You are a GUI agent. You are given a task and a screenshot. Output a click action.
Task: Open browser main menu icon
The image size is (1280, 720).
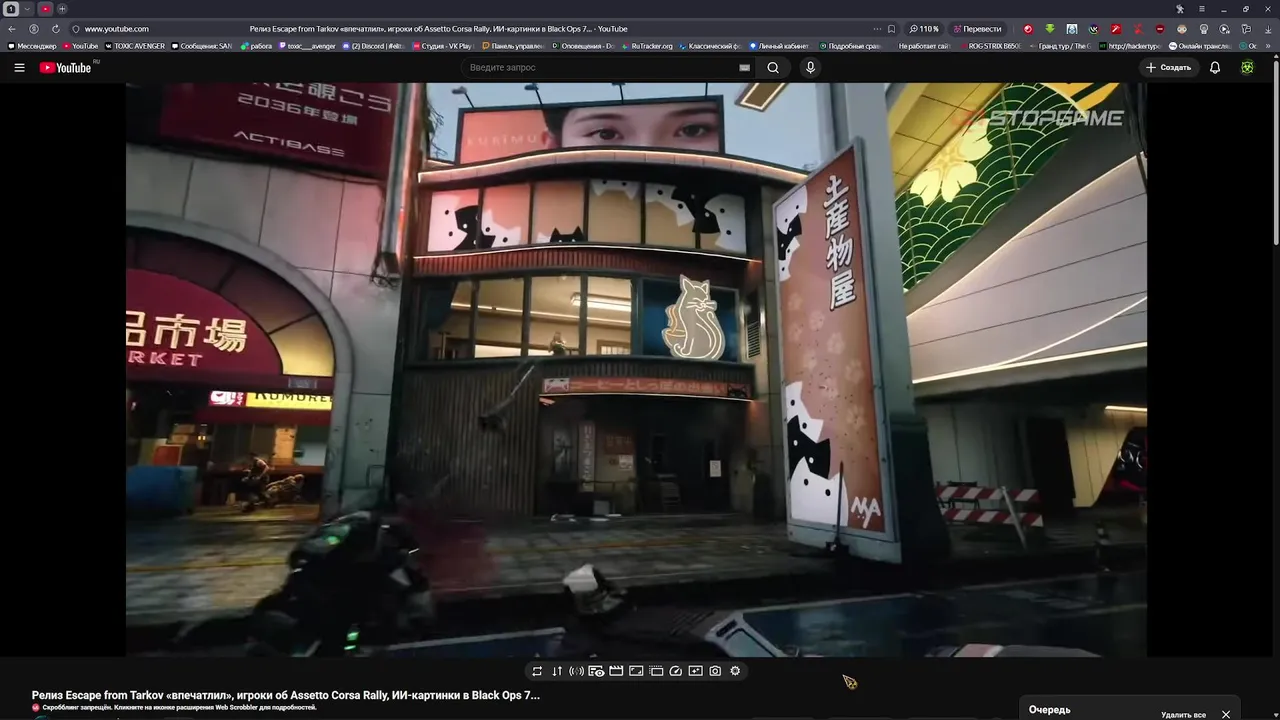point(1201,9)
